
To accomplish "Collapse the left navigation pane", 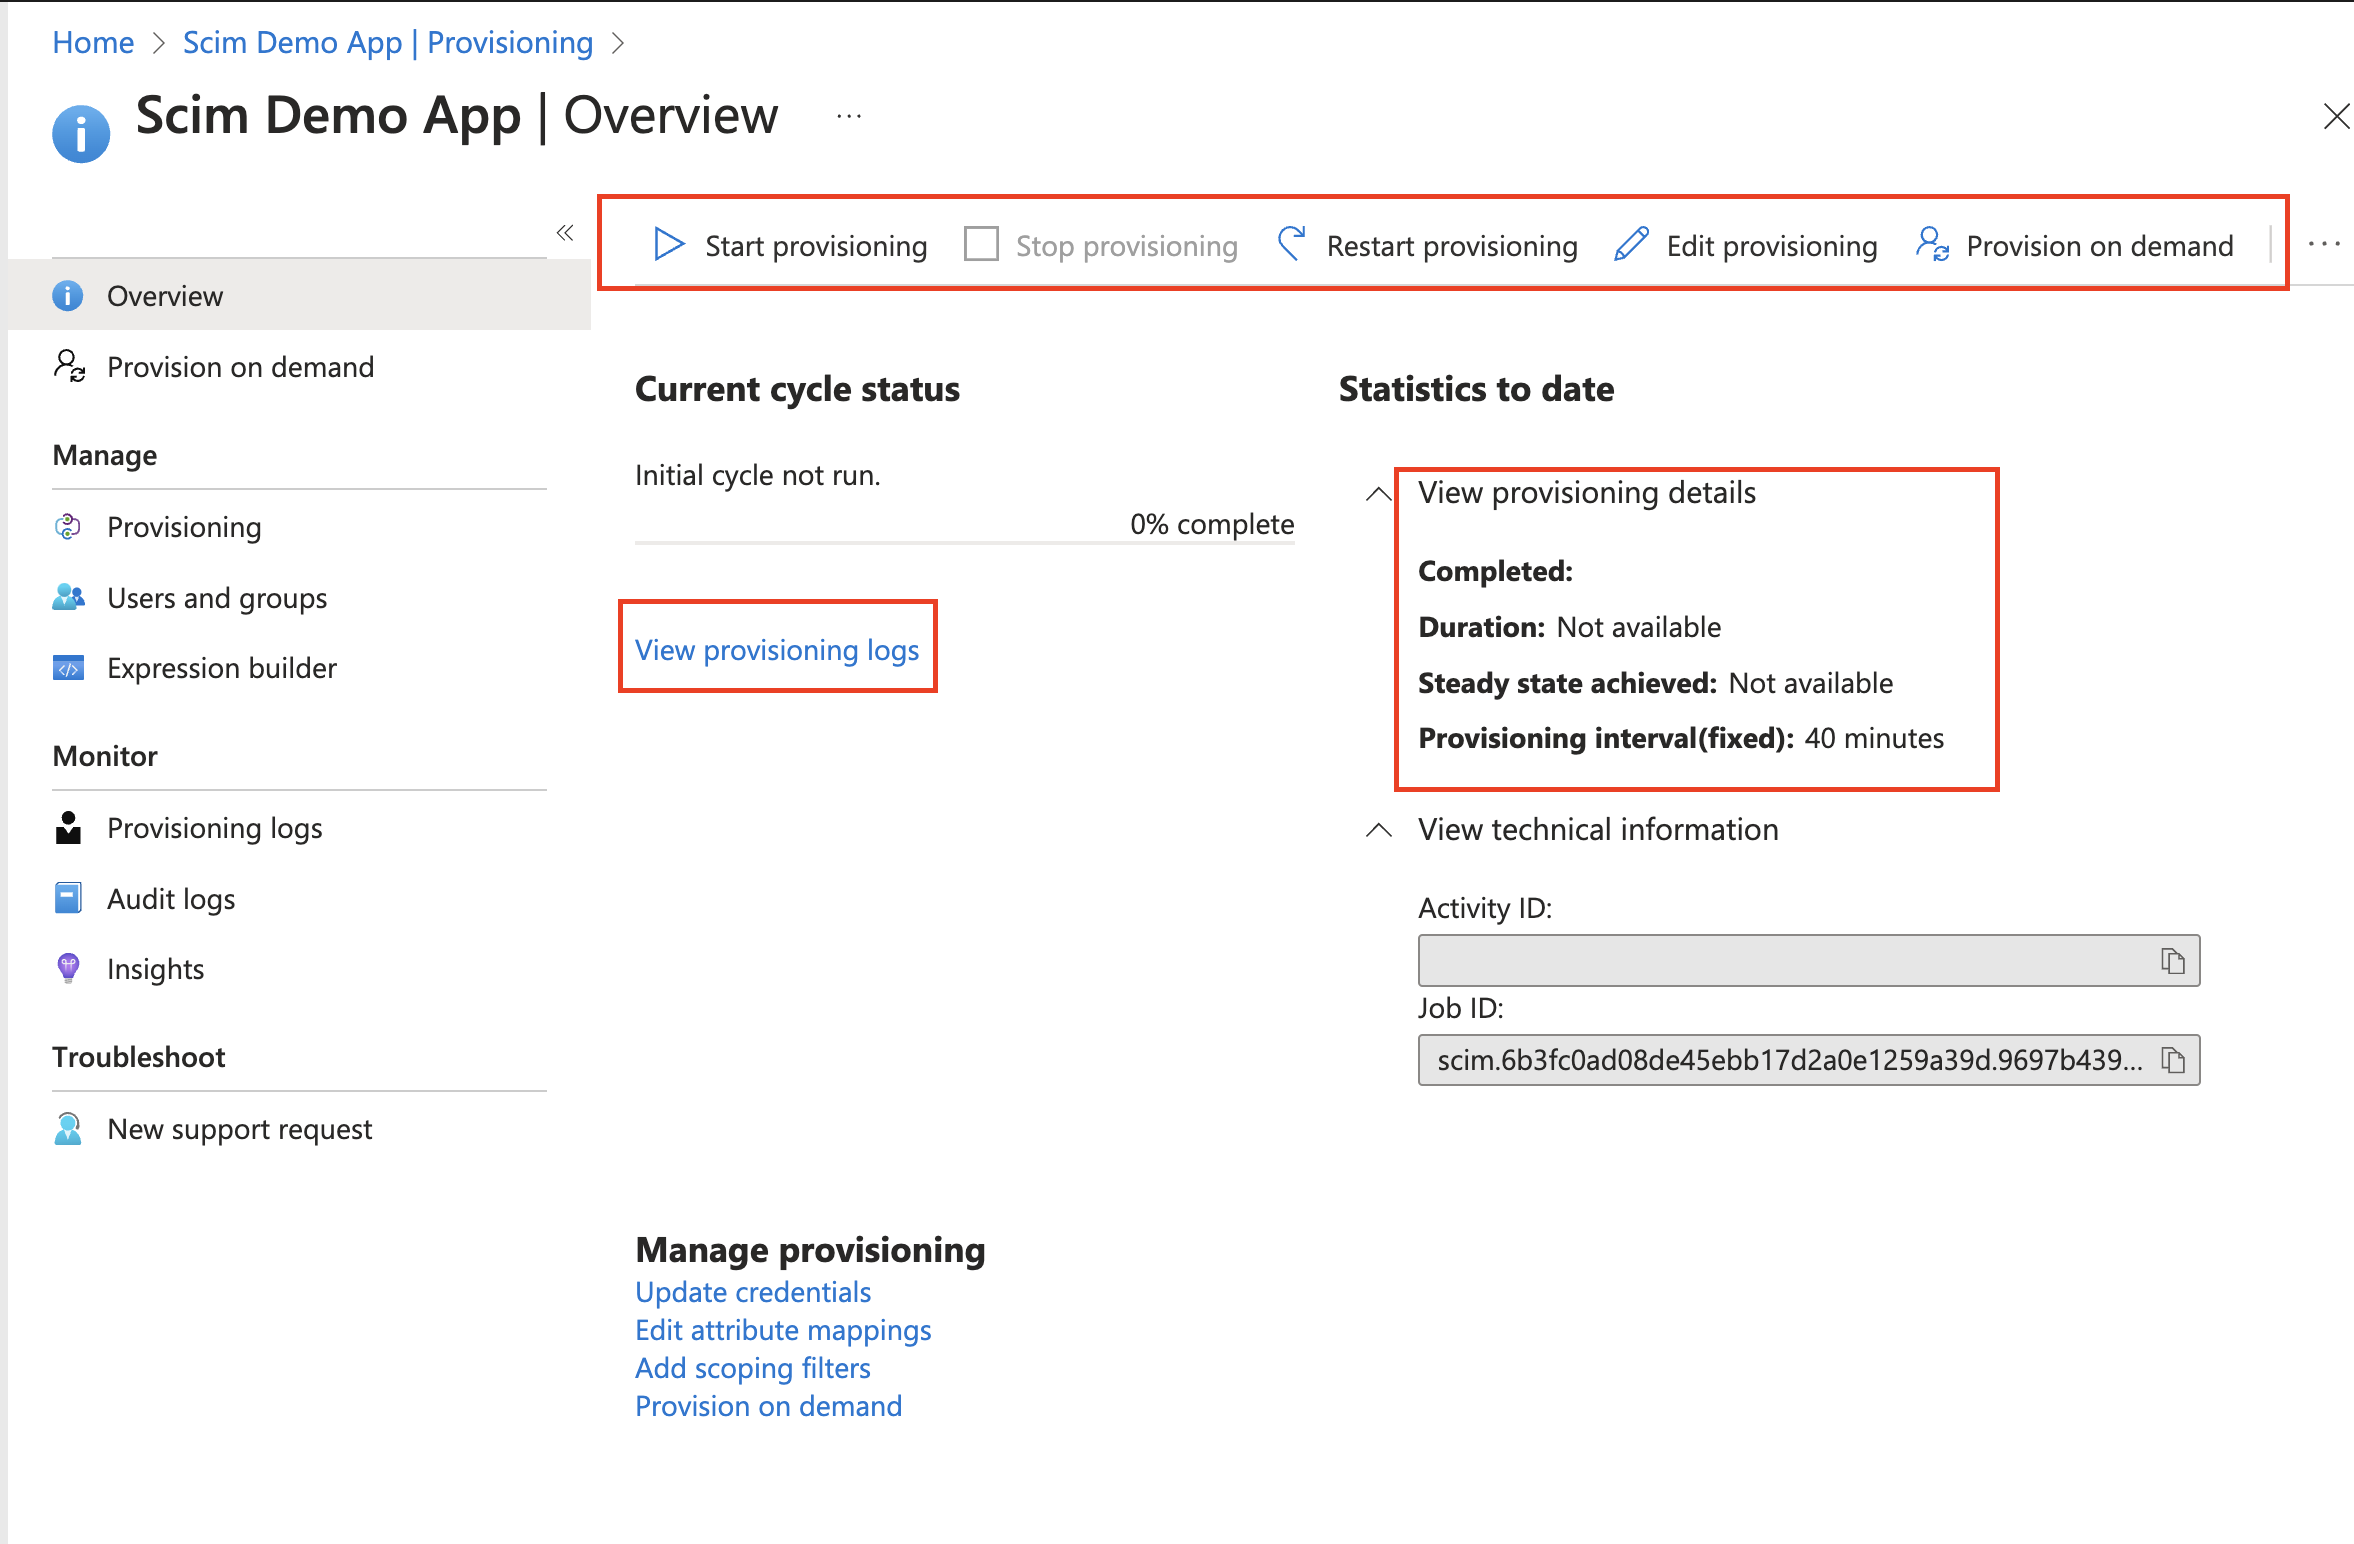I will coord(565,233).
